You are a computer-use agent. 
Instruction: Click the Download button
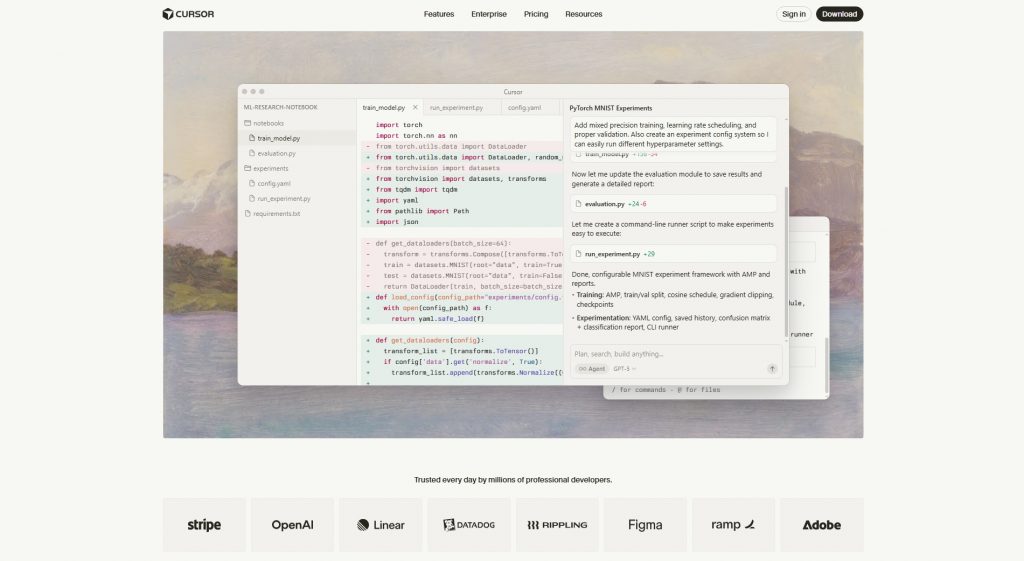coord(839,14)
